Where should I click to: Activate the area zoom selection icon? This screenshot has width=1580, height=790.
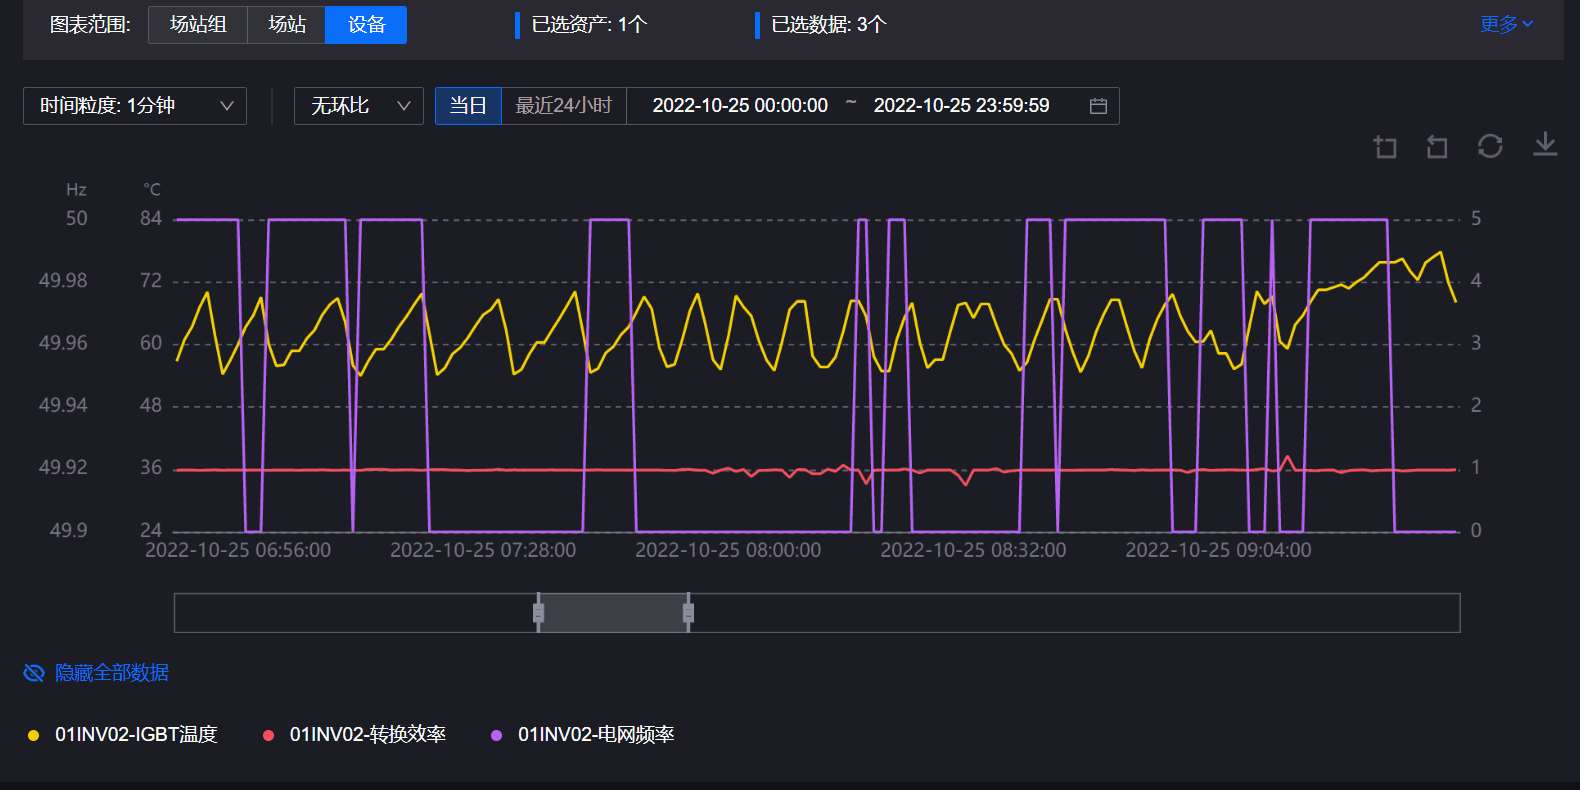[1385, 147]
